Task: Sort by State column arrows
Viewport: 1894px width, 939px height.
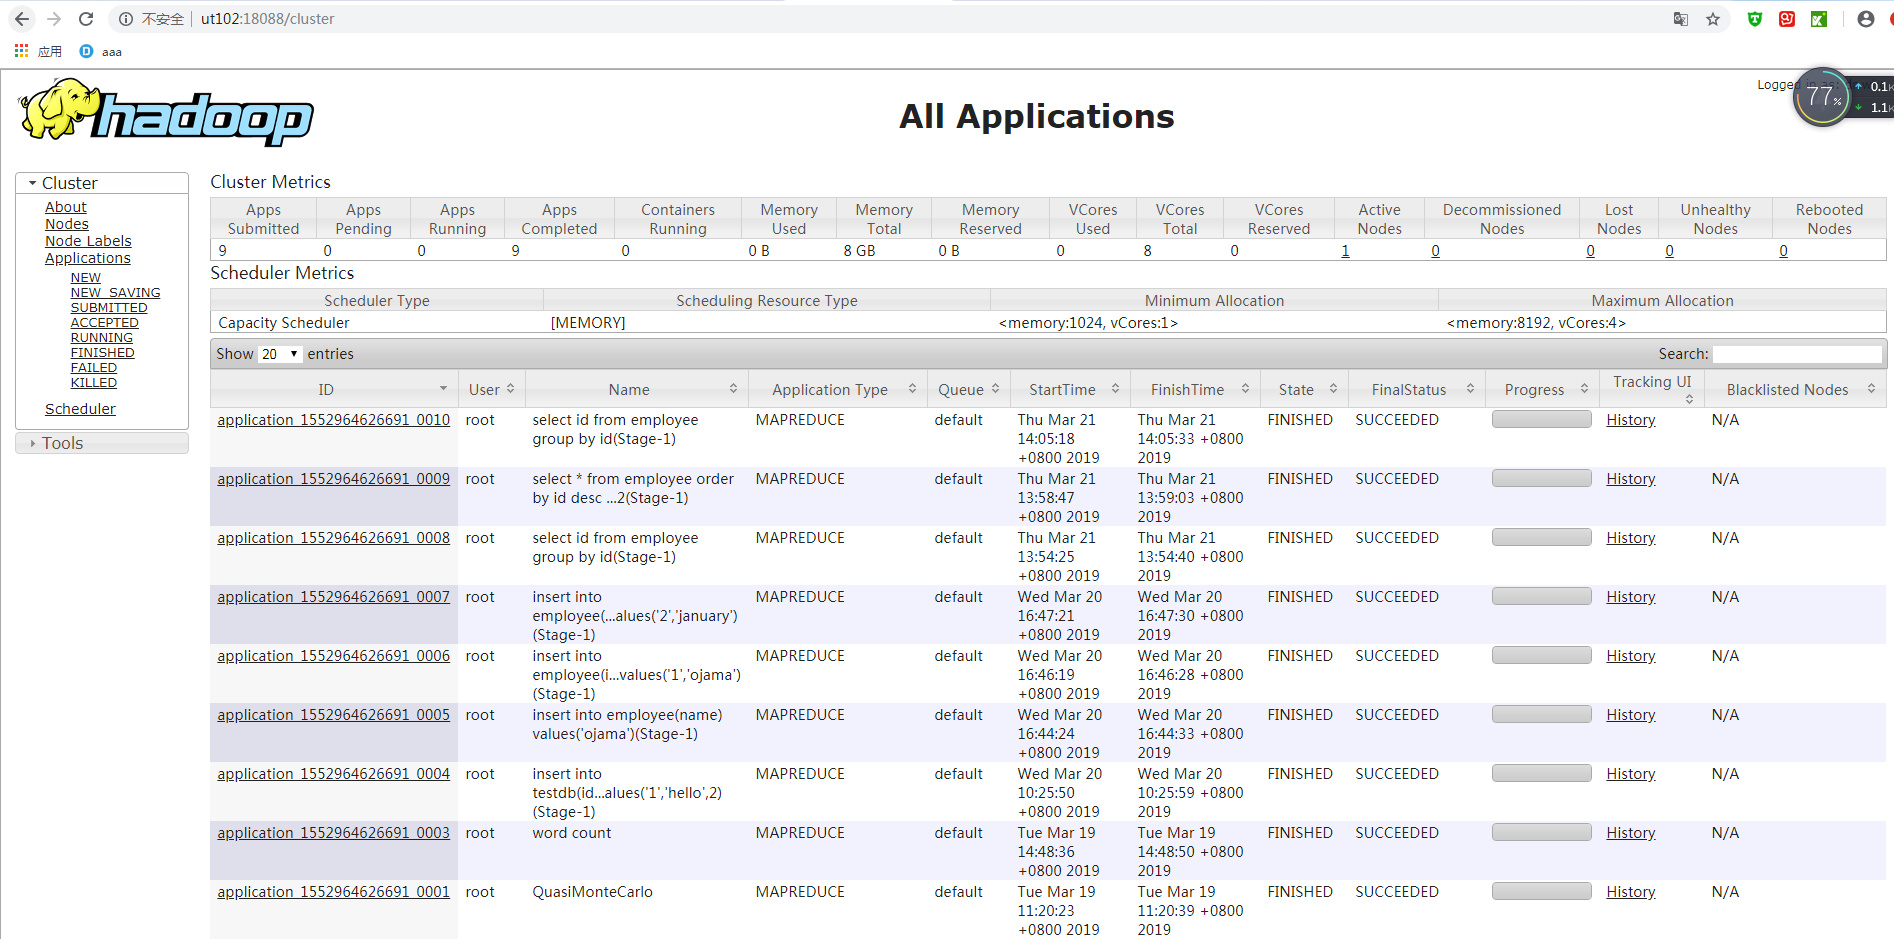Action: coord(1333,389)
